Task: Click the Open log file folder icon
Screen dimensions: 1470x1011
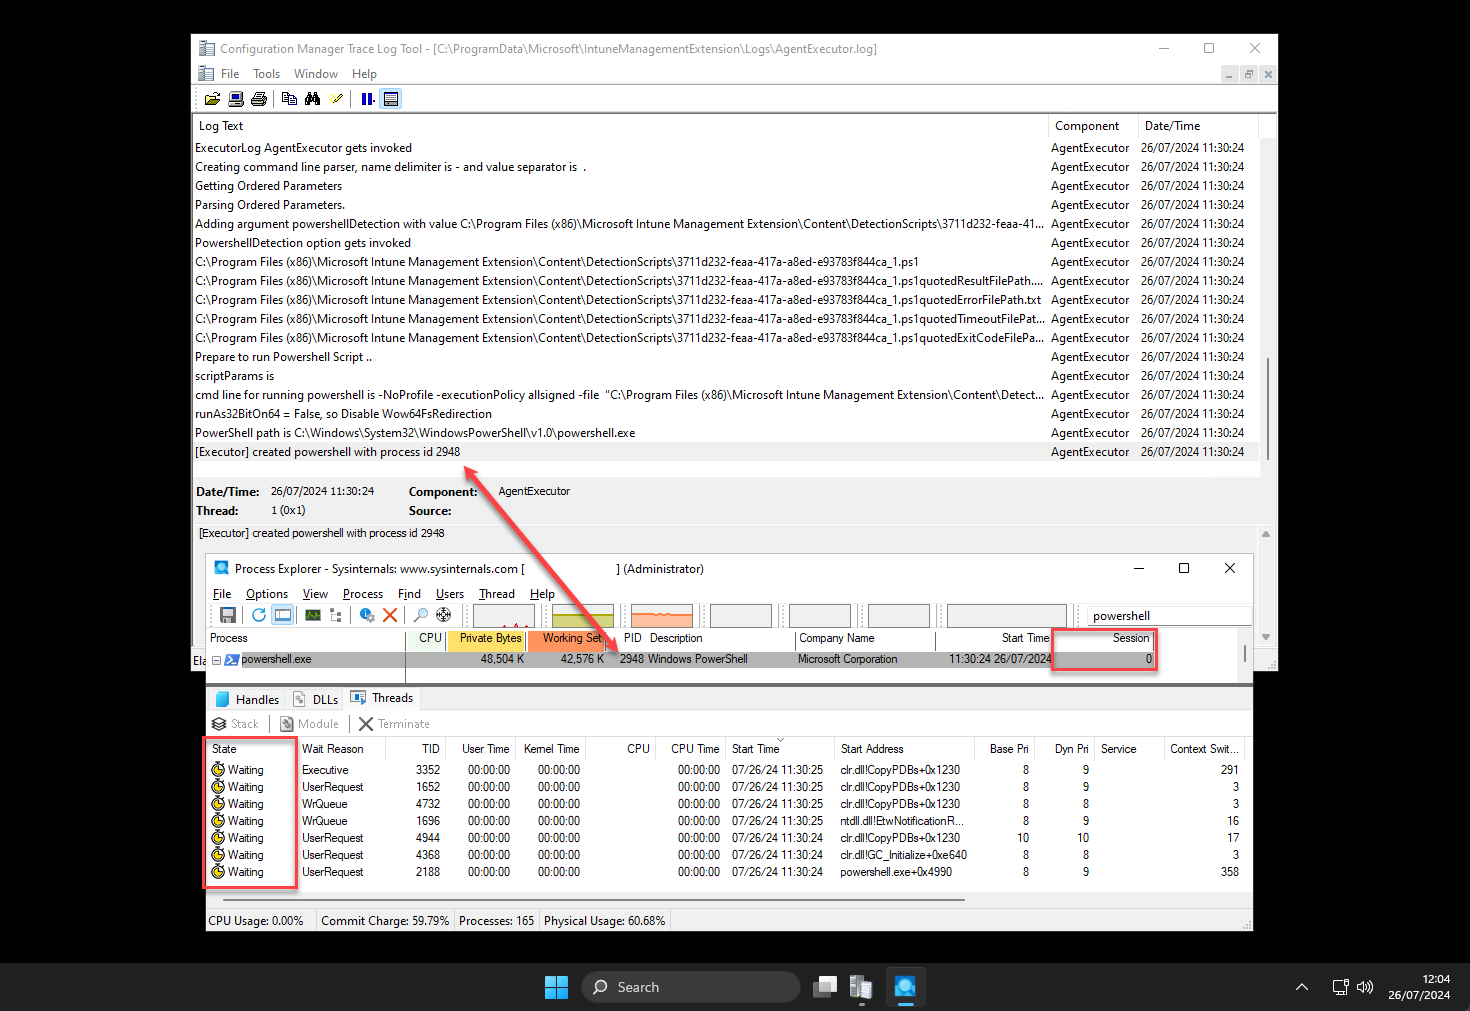Action: (212, 99)
